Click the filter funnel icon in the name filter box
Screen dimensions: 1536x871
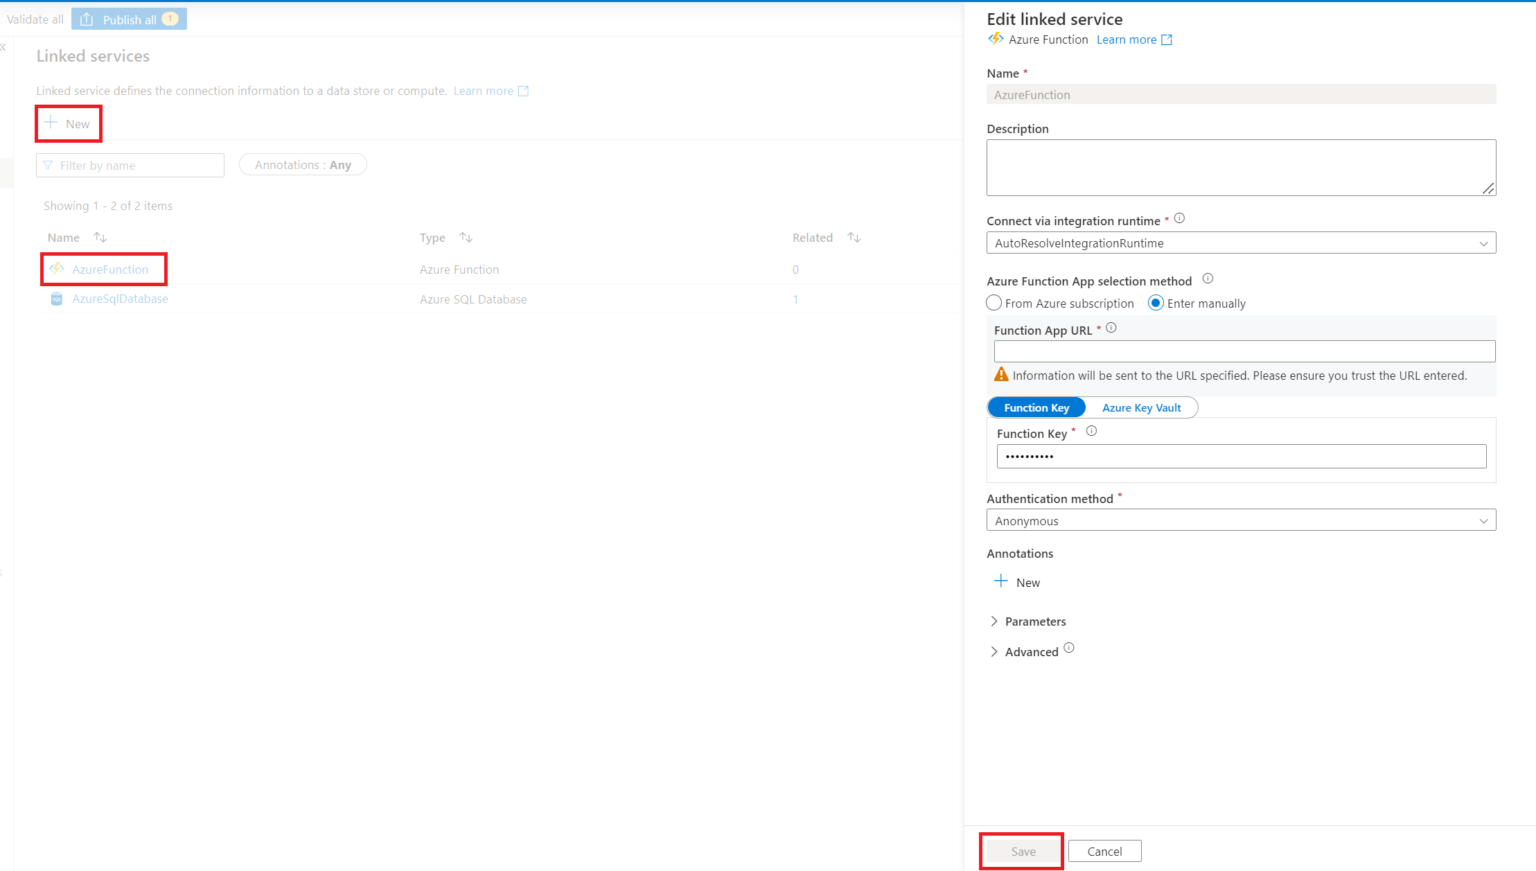tap(49, 165)
